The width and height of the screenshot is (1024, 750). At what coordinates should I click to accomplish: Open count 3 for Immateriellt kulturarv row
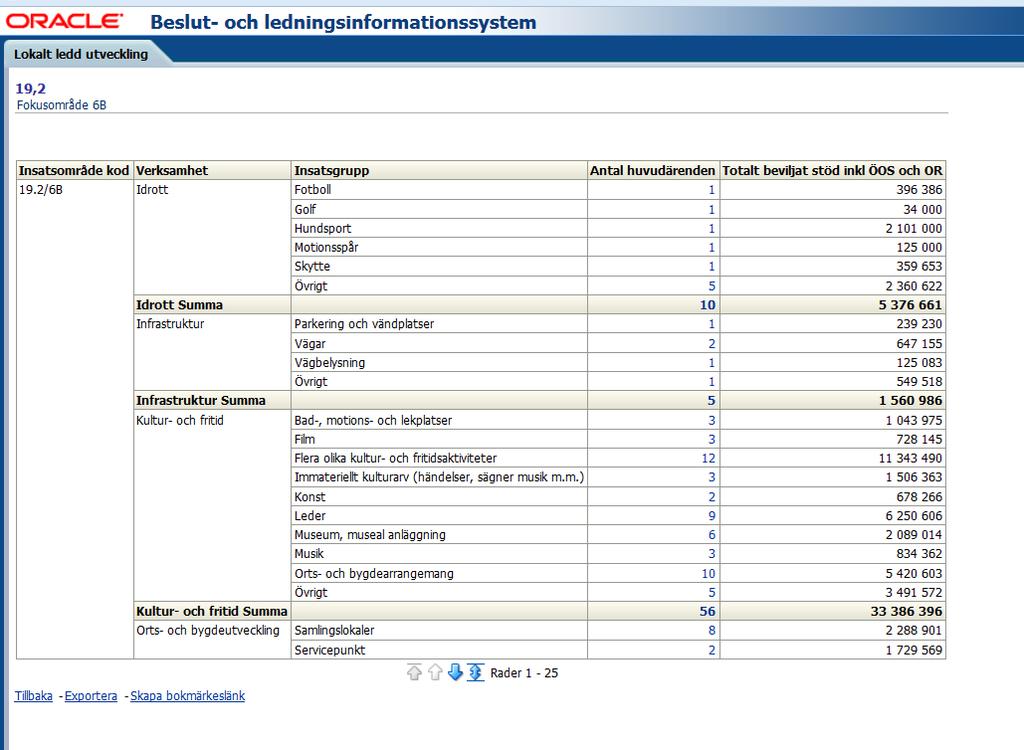click(712, 477)
